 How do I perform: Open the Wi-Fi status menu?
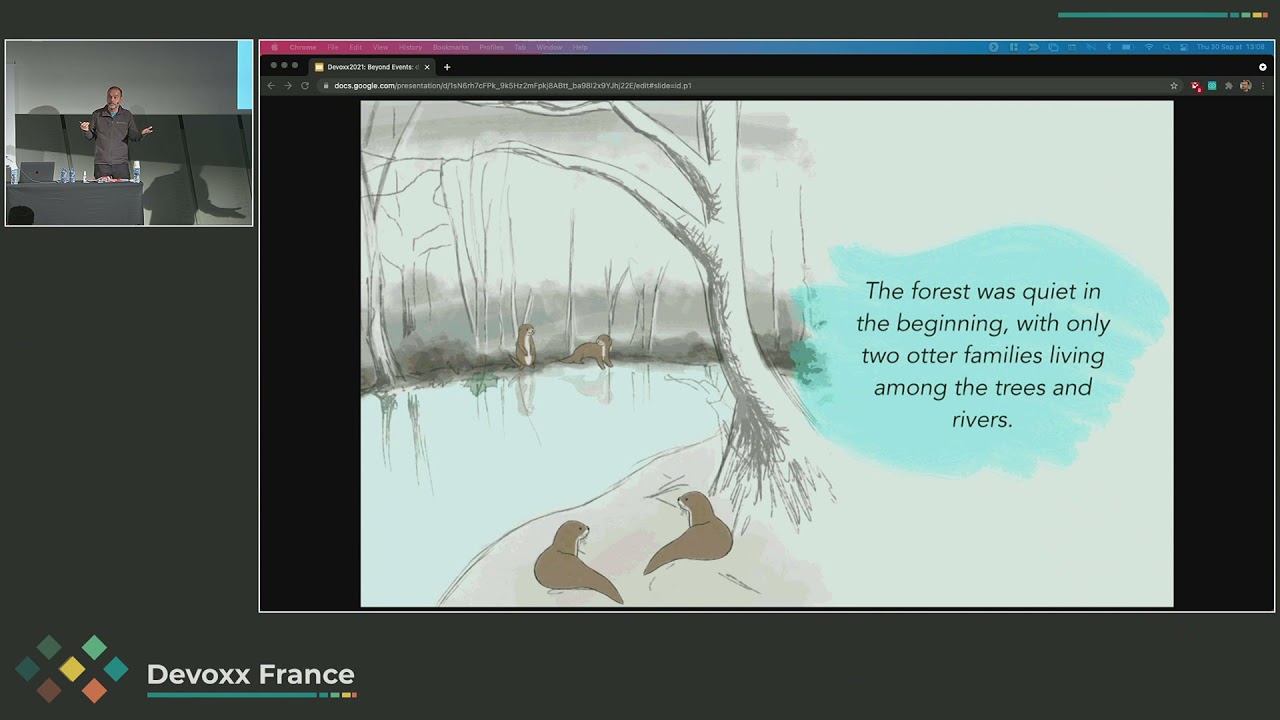click(x=1149, y=47)
